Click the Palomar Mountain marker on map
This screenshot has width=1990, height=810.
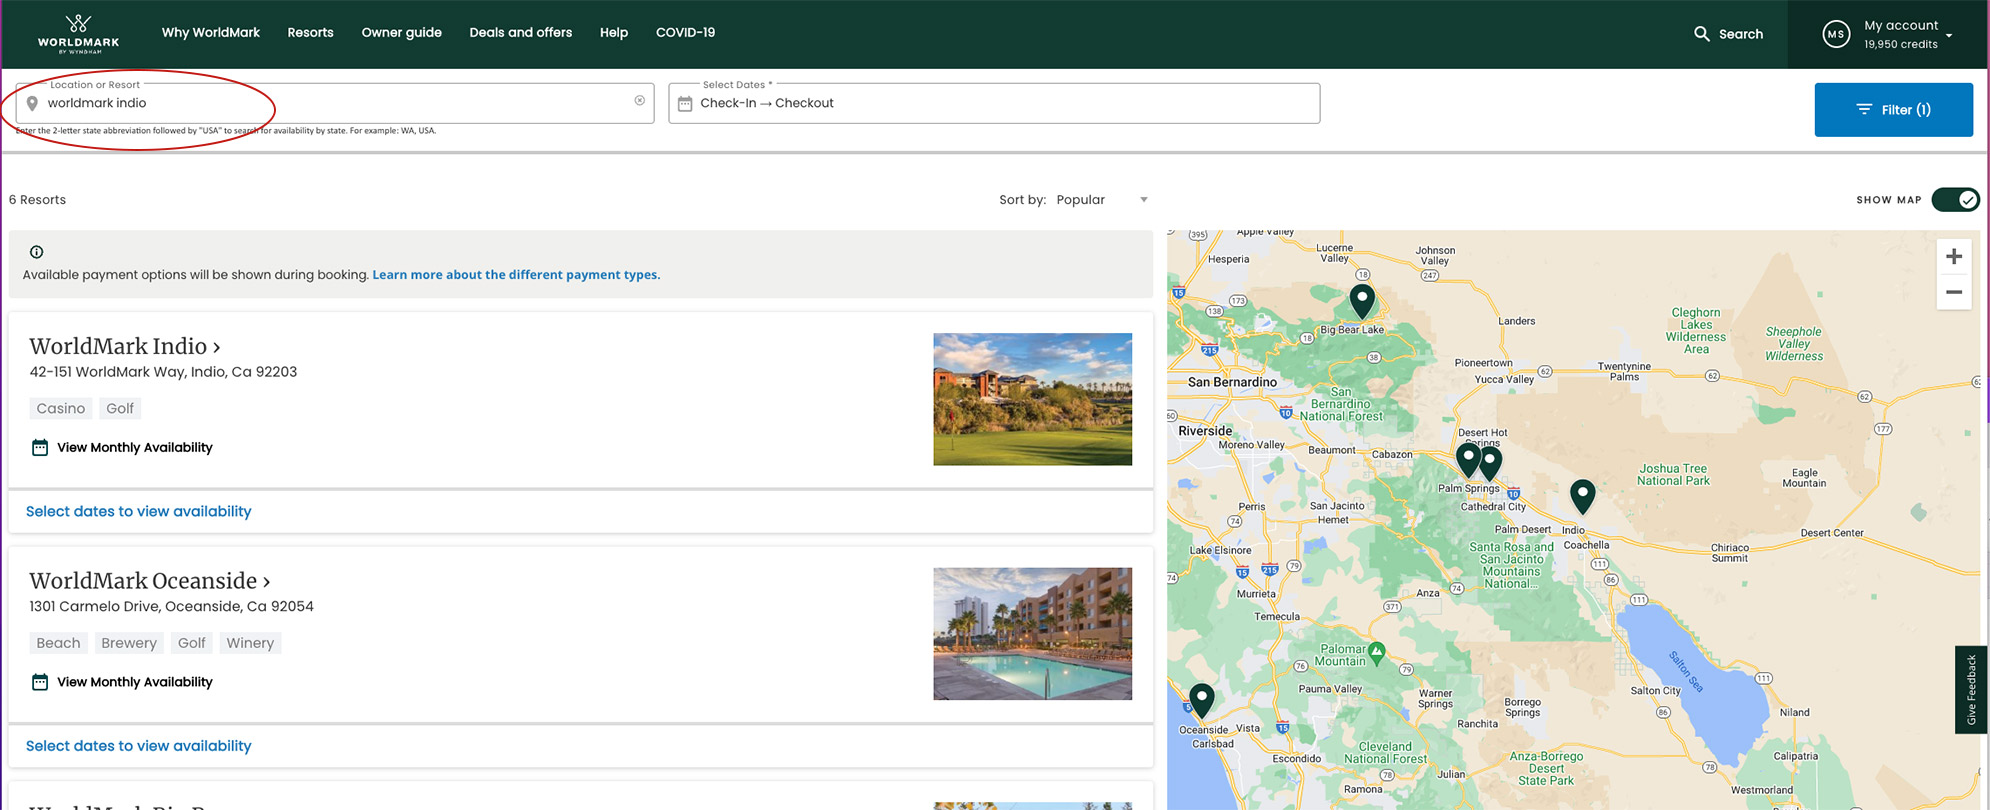1376,653
